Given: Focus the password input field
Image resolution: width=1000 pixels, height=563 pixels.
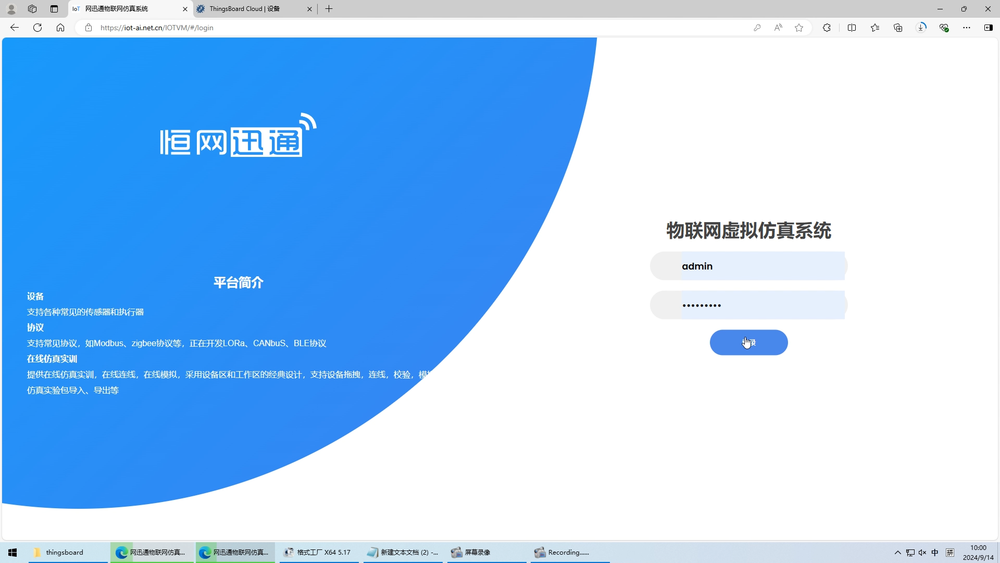Looking at the screenshot, I should (x=760, y=305).
